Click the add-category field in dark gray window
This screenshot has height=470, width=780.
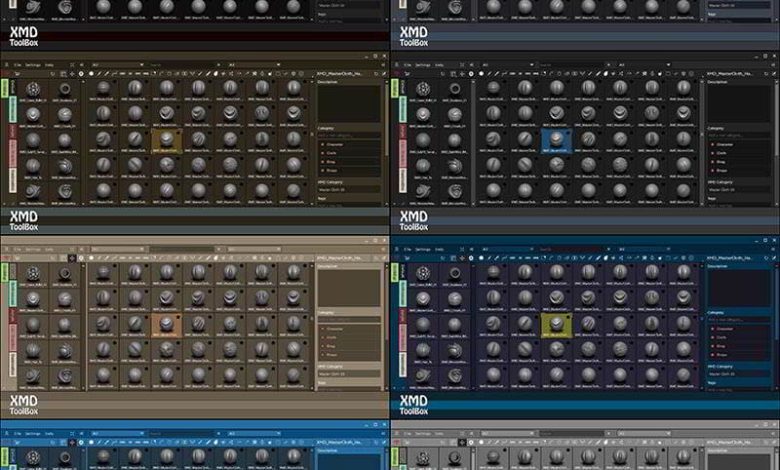[x=738, y=135]
